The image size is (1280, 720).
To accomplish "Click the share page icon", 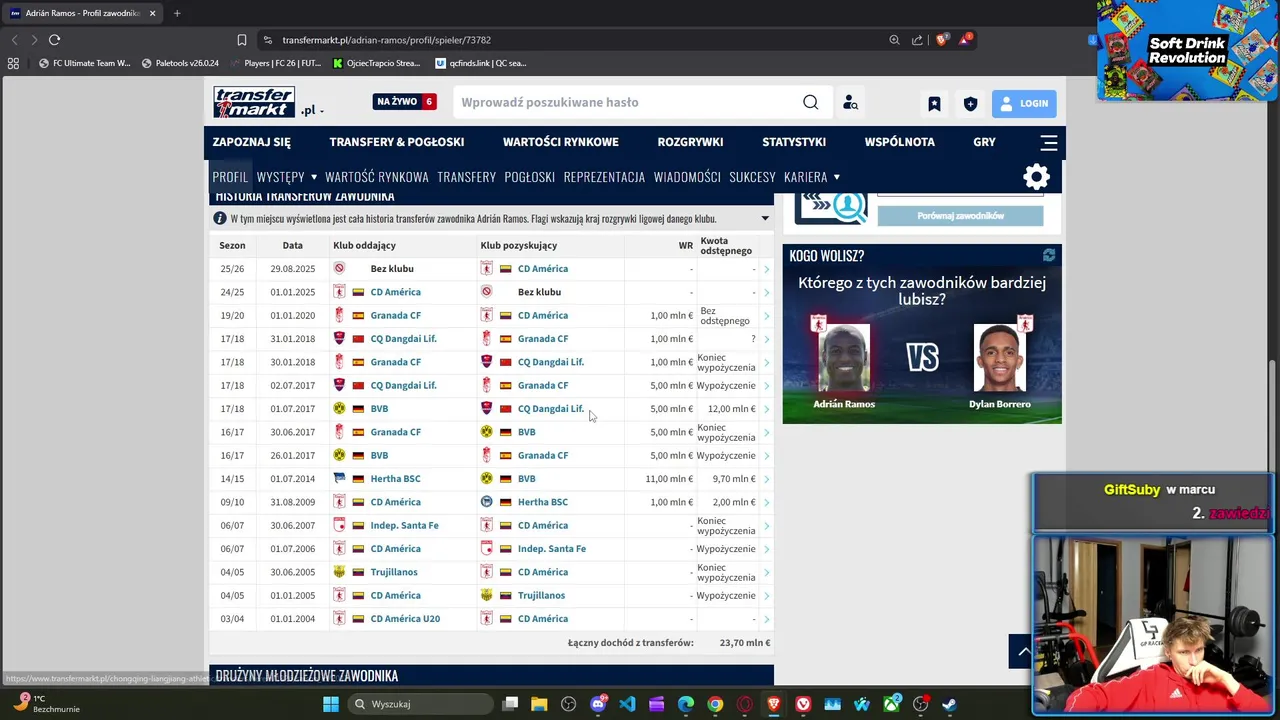I will click(917, 40).
